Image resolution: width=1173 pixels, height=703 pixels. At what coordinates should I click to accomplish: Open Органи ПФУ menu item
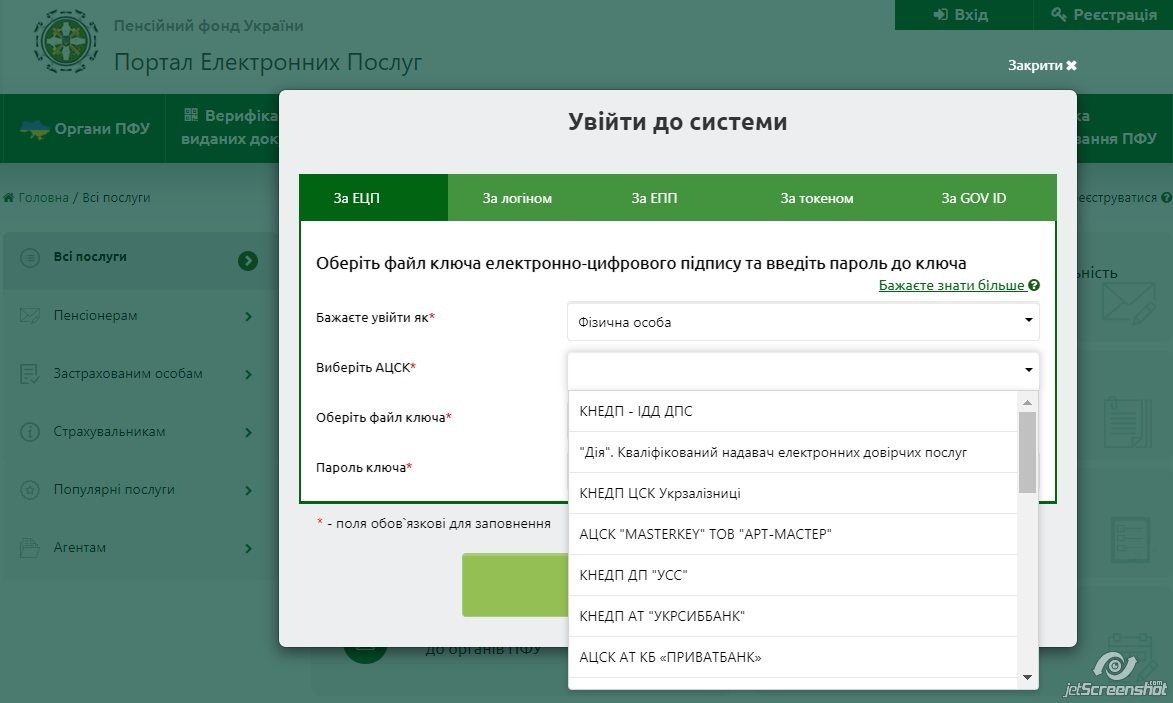tap(83, 129)
